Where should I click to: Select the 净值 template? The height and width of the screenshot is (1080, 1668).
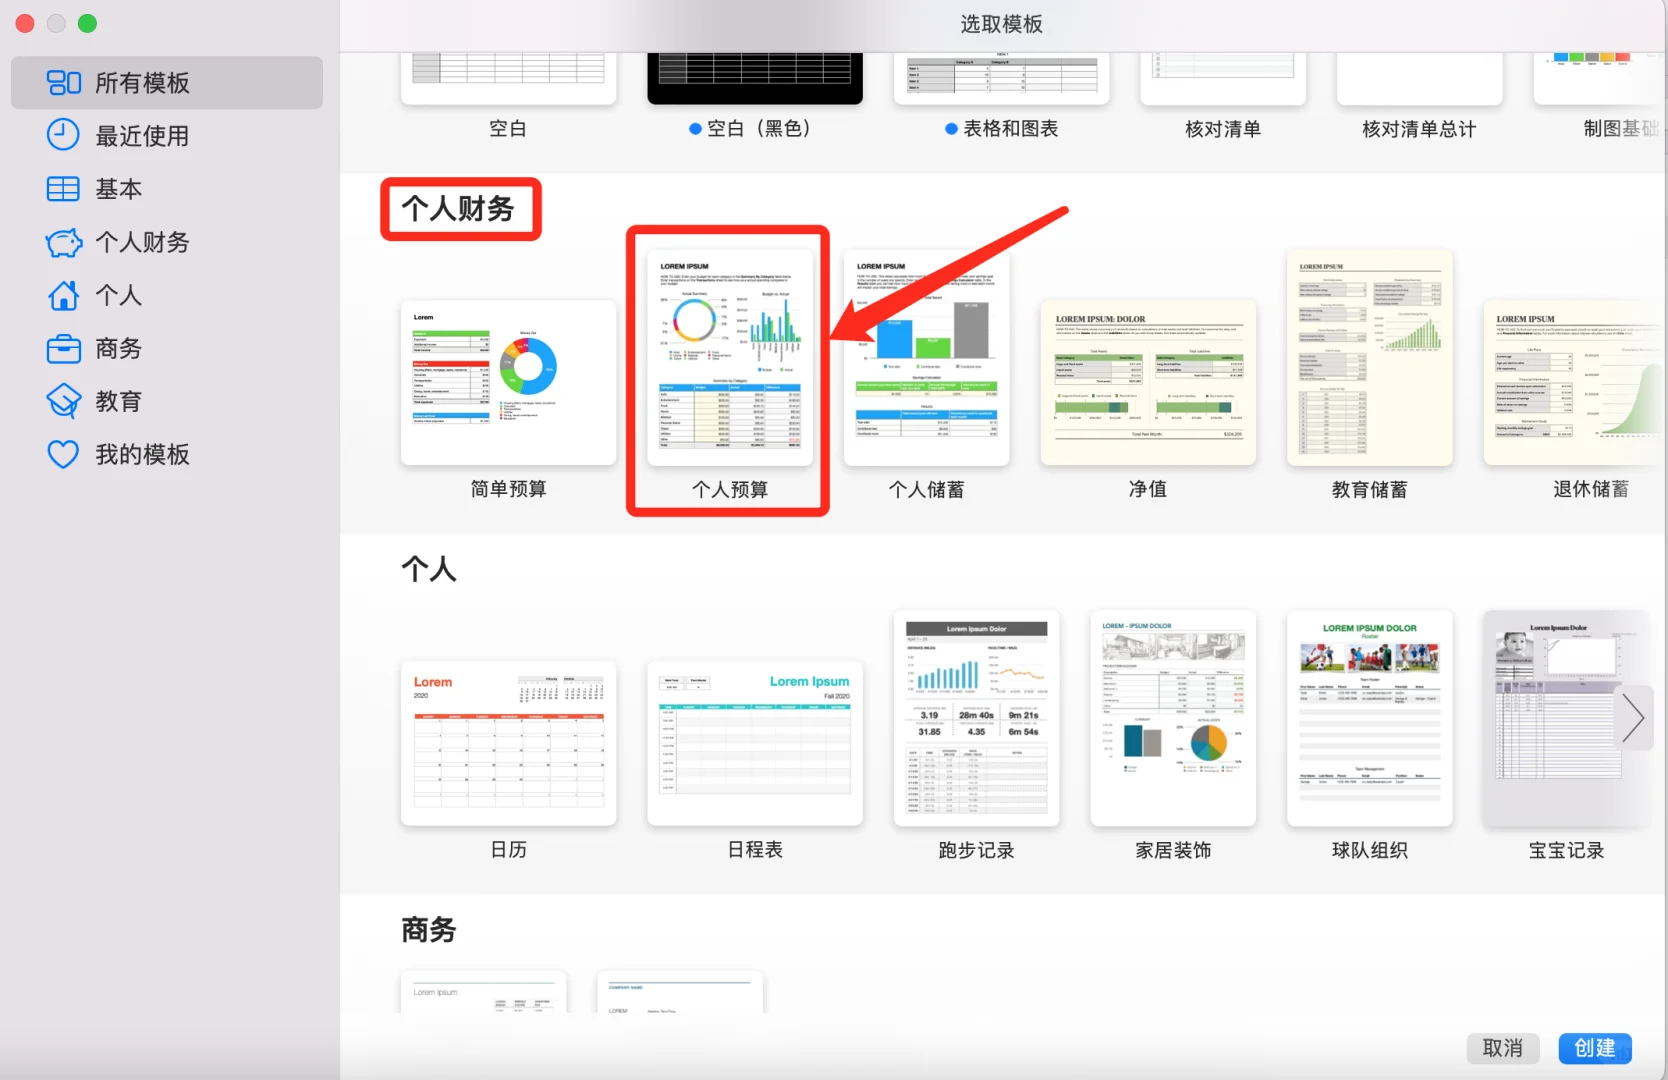(1147, 383)
